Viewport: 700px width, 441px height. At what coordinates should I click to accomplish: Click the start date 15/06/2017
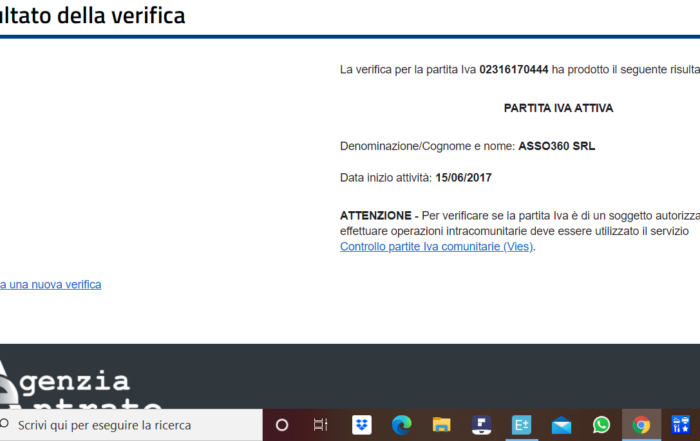tap(463, 178)
